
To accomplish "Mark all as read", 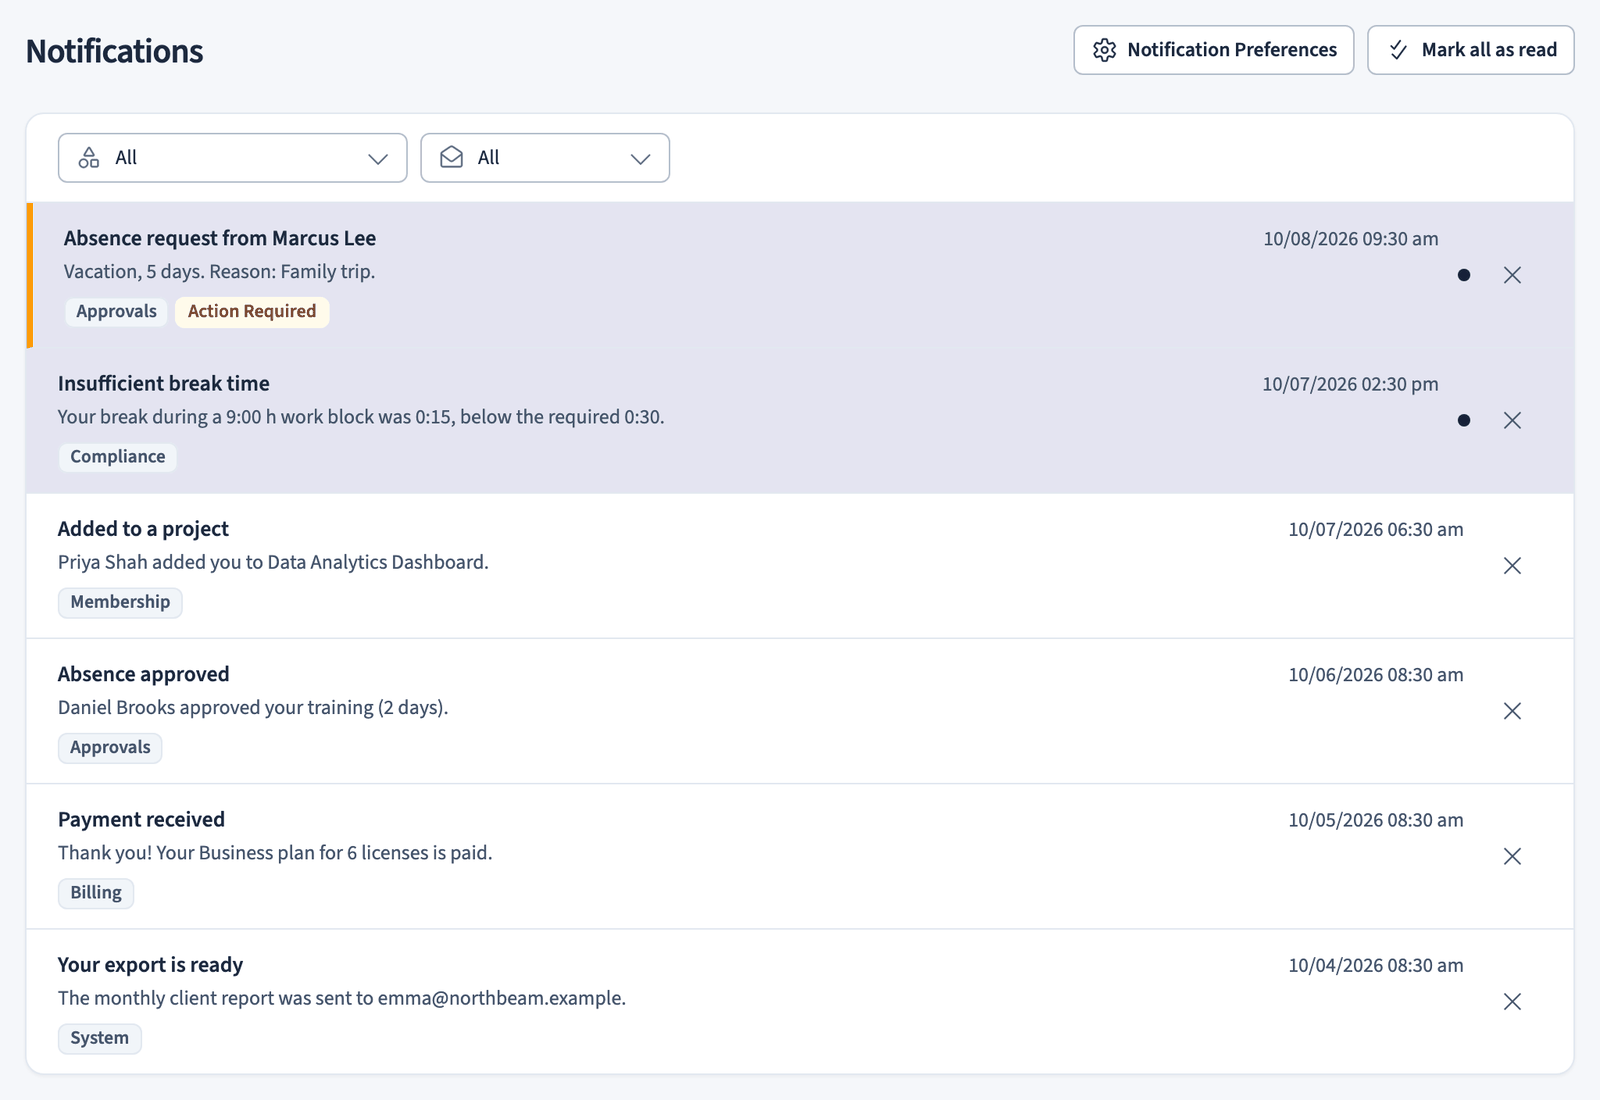I will click(1471, 50).
